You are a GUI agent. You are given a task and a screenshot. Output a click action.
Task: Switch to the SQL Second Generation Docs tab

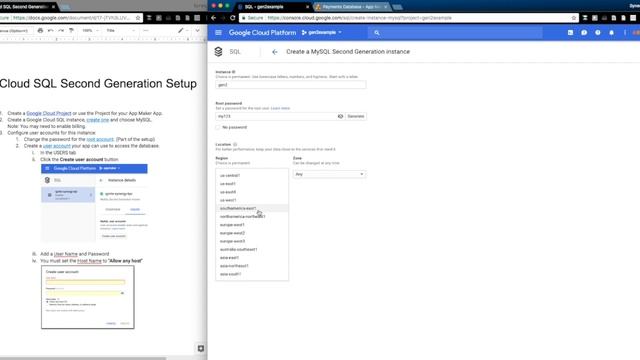pyautogui.click(x=27, y=7)
